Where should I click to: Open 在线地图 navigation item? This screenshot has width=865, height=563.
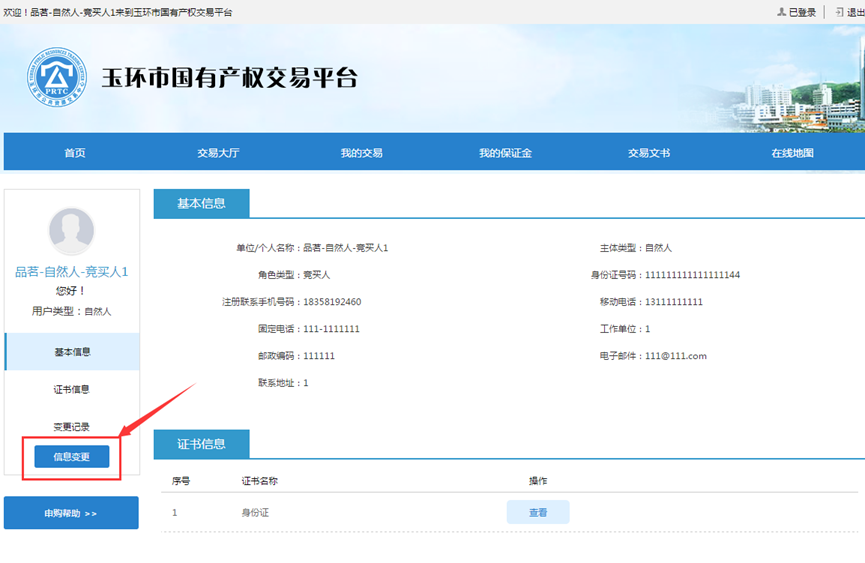pos(792,153)
